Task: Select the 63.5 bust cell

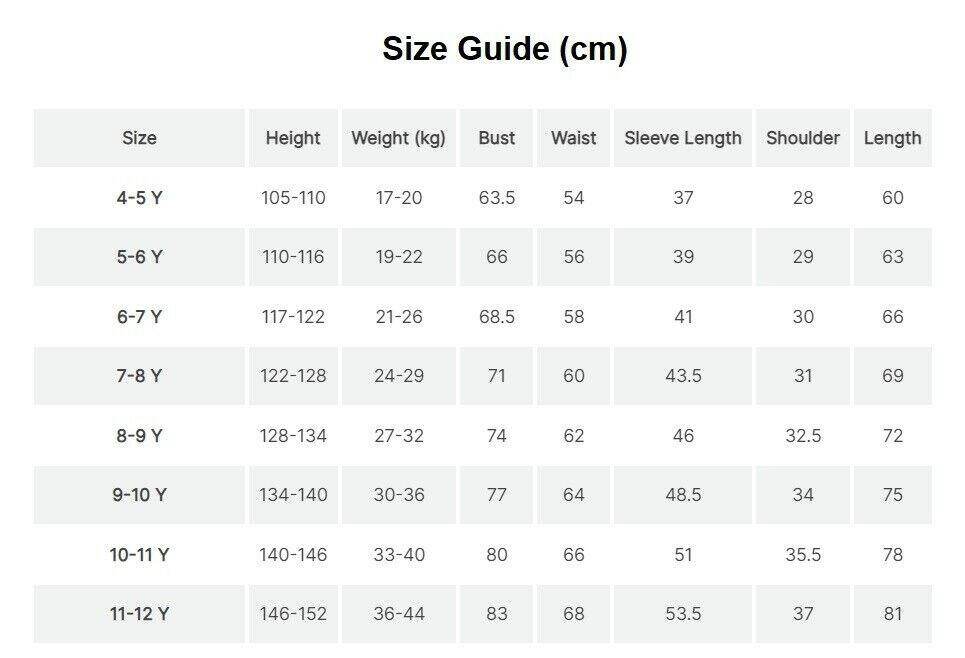Action: tap(497, 198)
